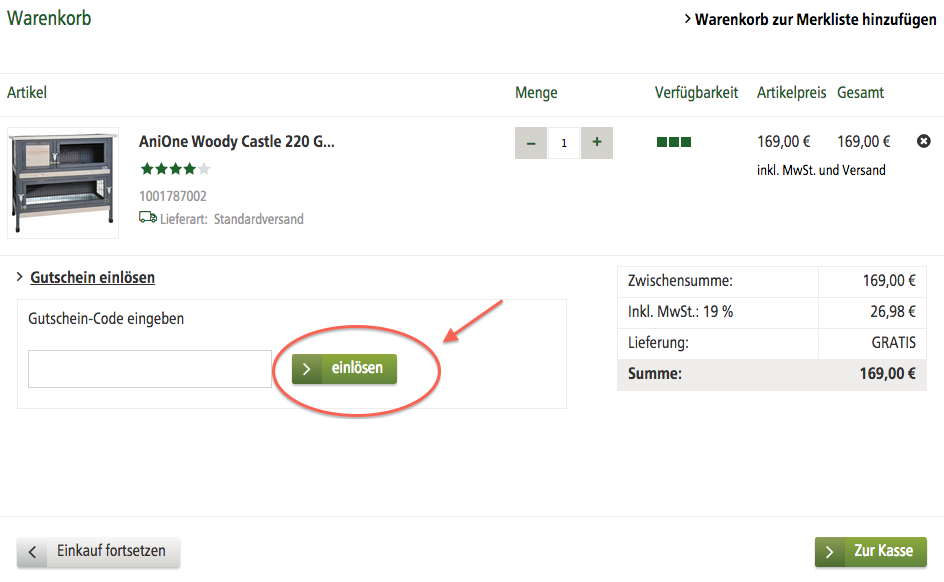Increase quantity with the plus button

597,143
